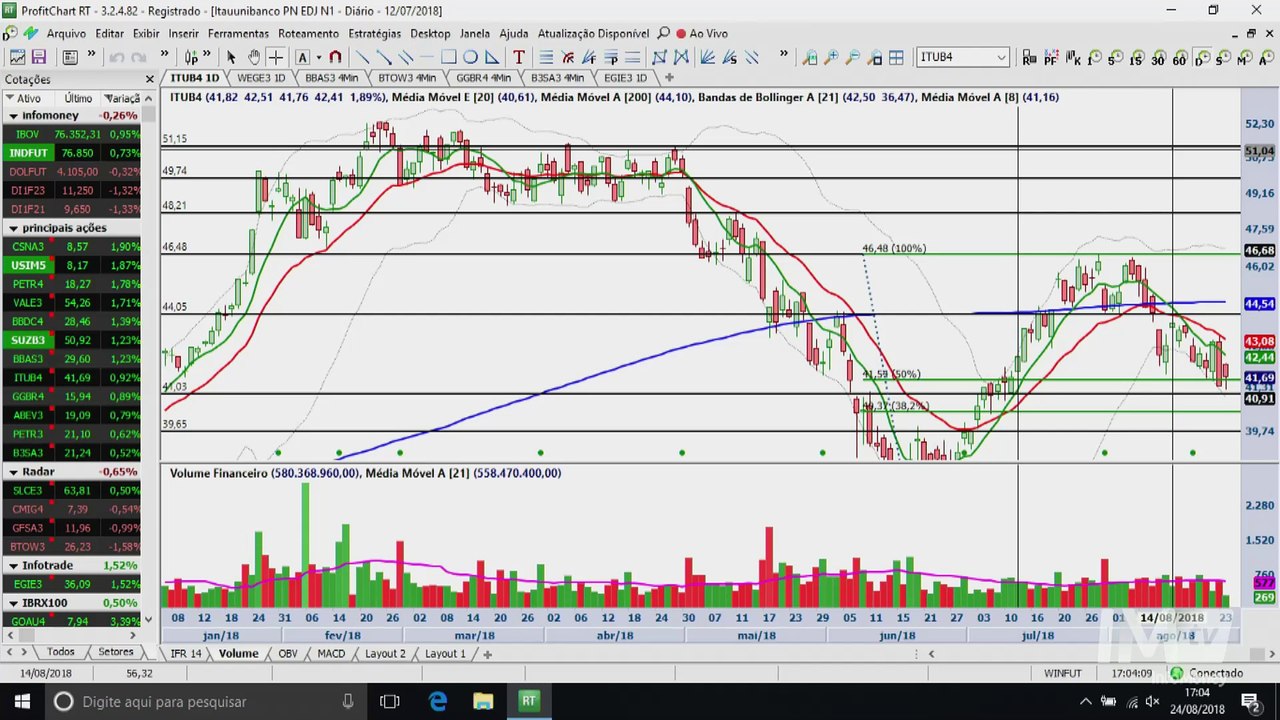Collapse the Radar watchlist group
1280x720 pixels.
[14, 472]
